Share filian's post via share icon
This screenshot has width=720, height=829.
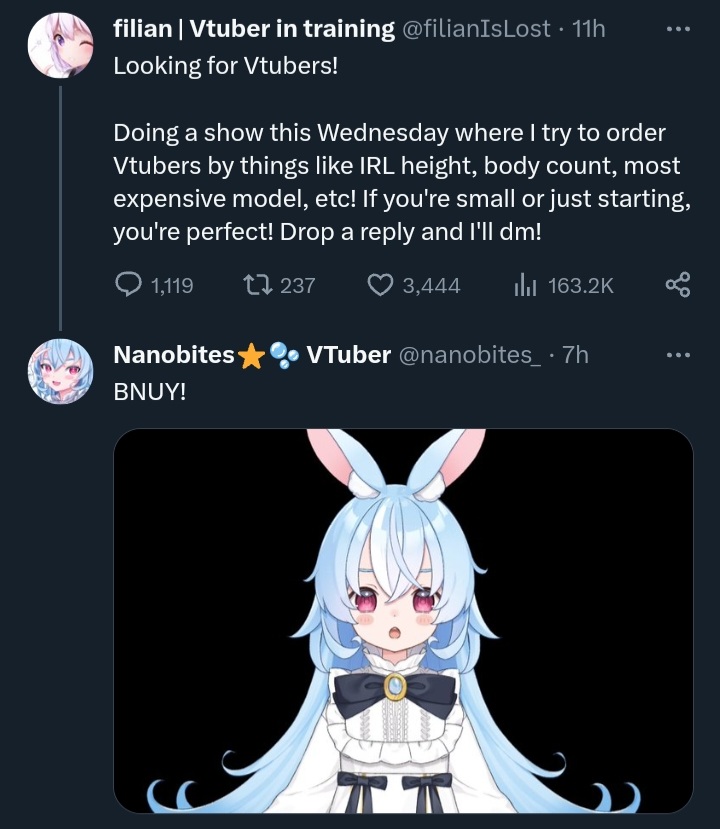[678, 284]
